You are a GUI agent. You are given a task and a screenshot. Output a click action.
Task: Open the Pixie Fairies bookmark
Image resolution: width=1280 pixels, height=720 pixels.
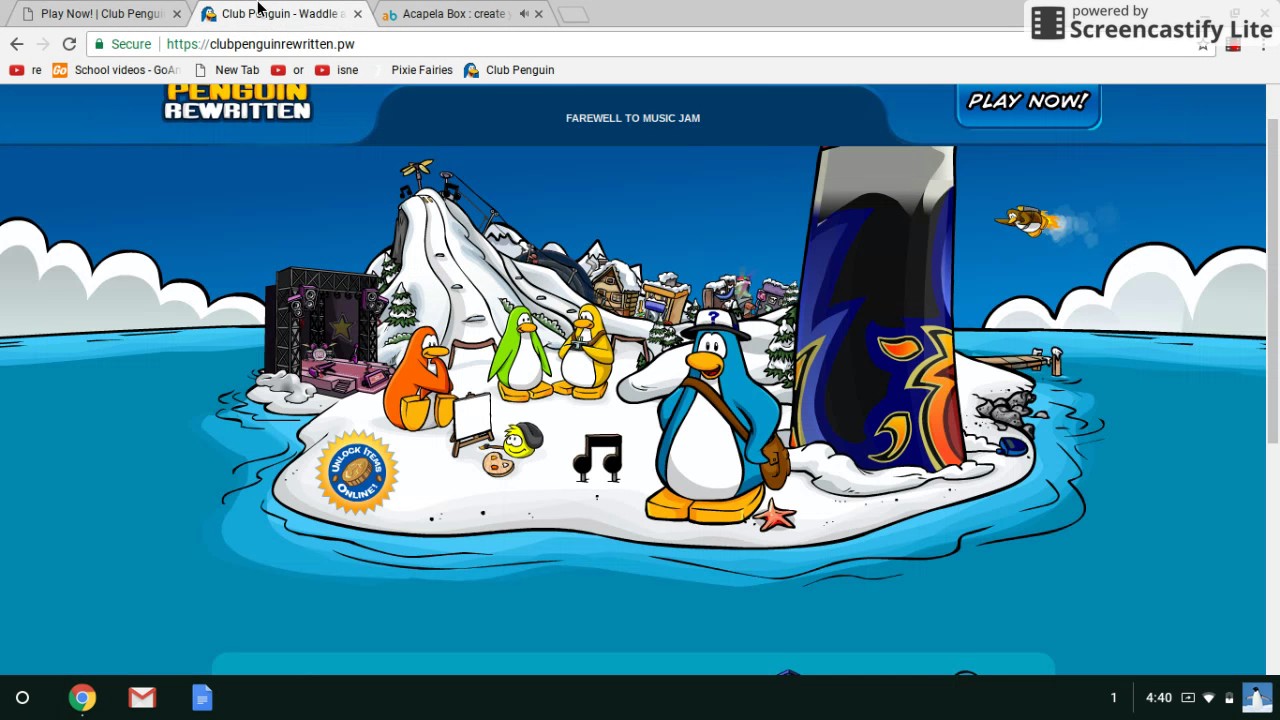click(x=412, y=70)
